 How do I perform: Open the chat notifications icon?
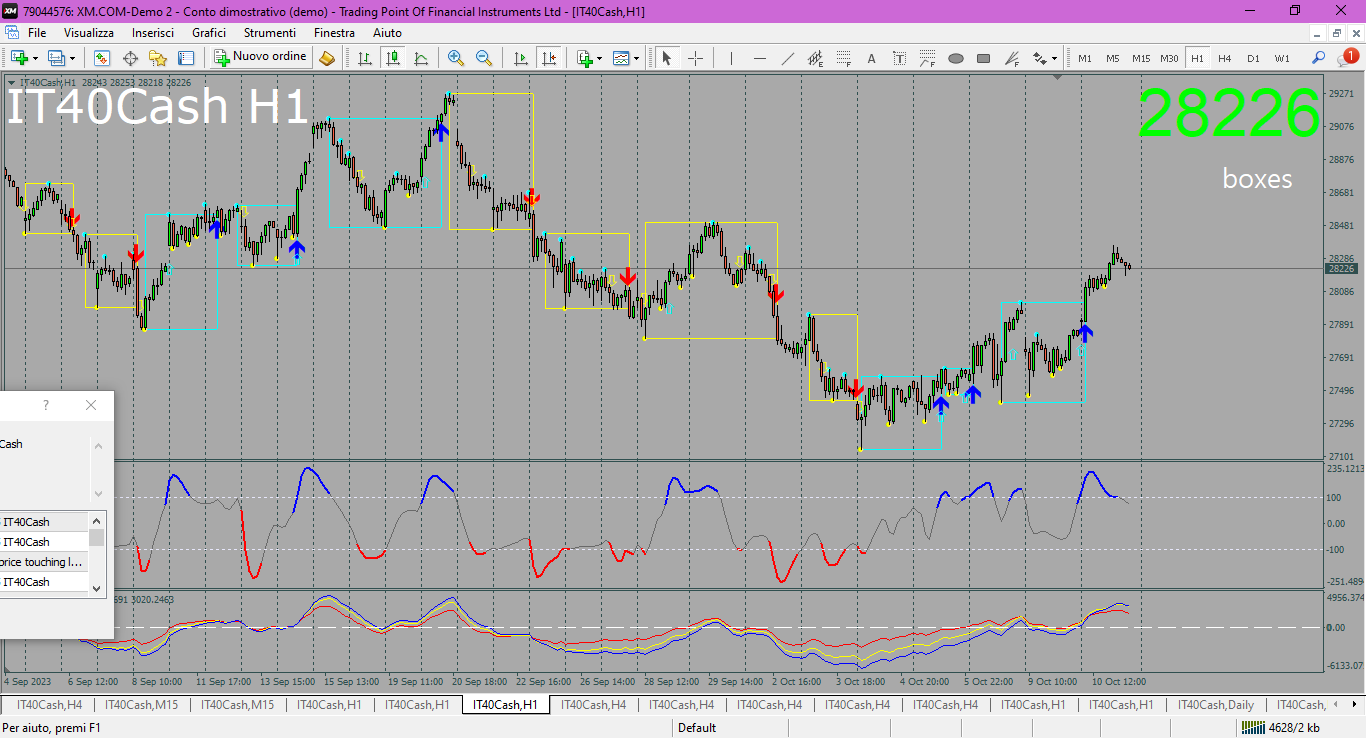[1348, 57]
